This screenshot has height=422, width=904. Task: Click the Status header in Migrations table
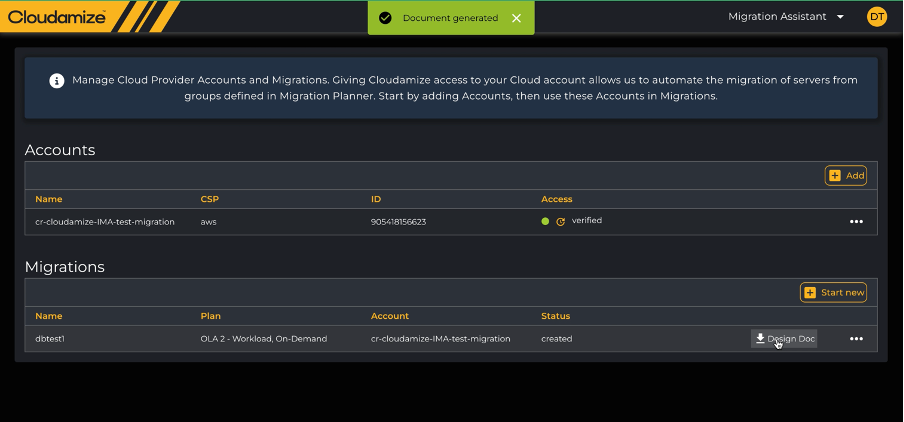pos(557,316)
